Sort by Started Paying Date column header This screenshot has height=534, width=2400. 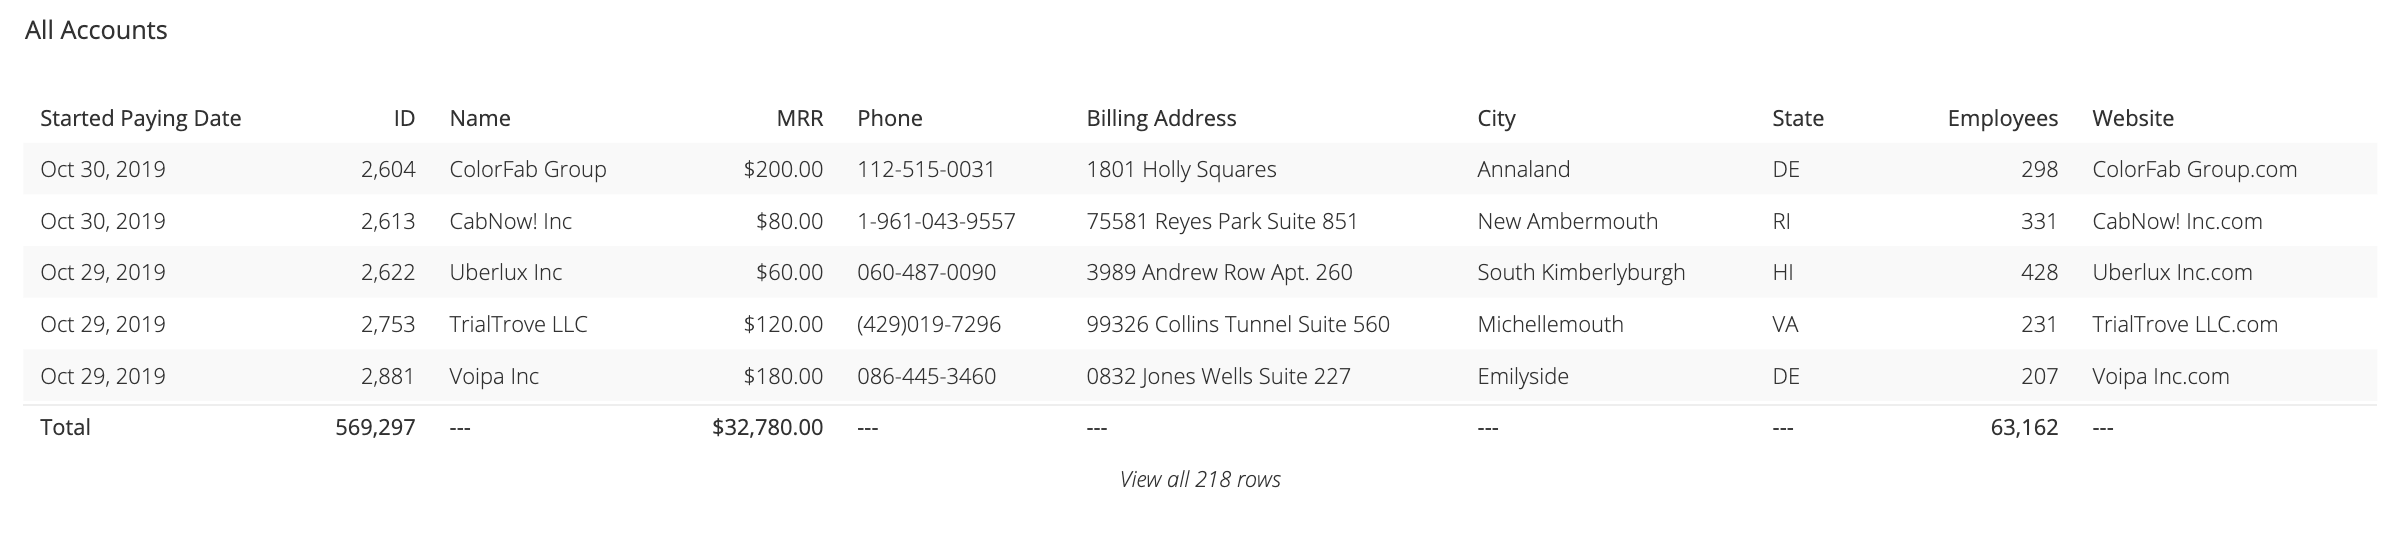pos(140,118)
